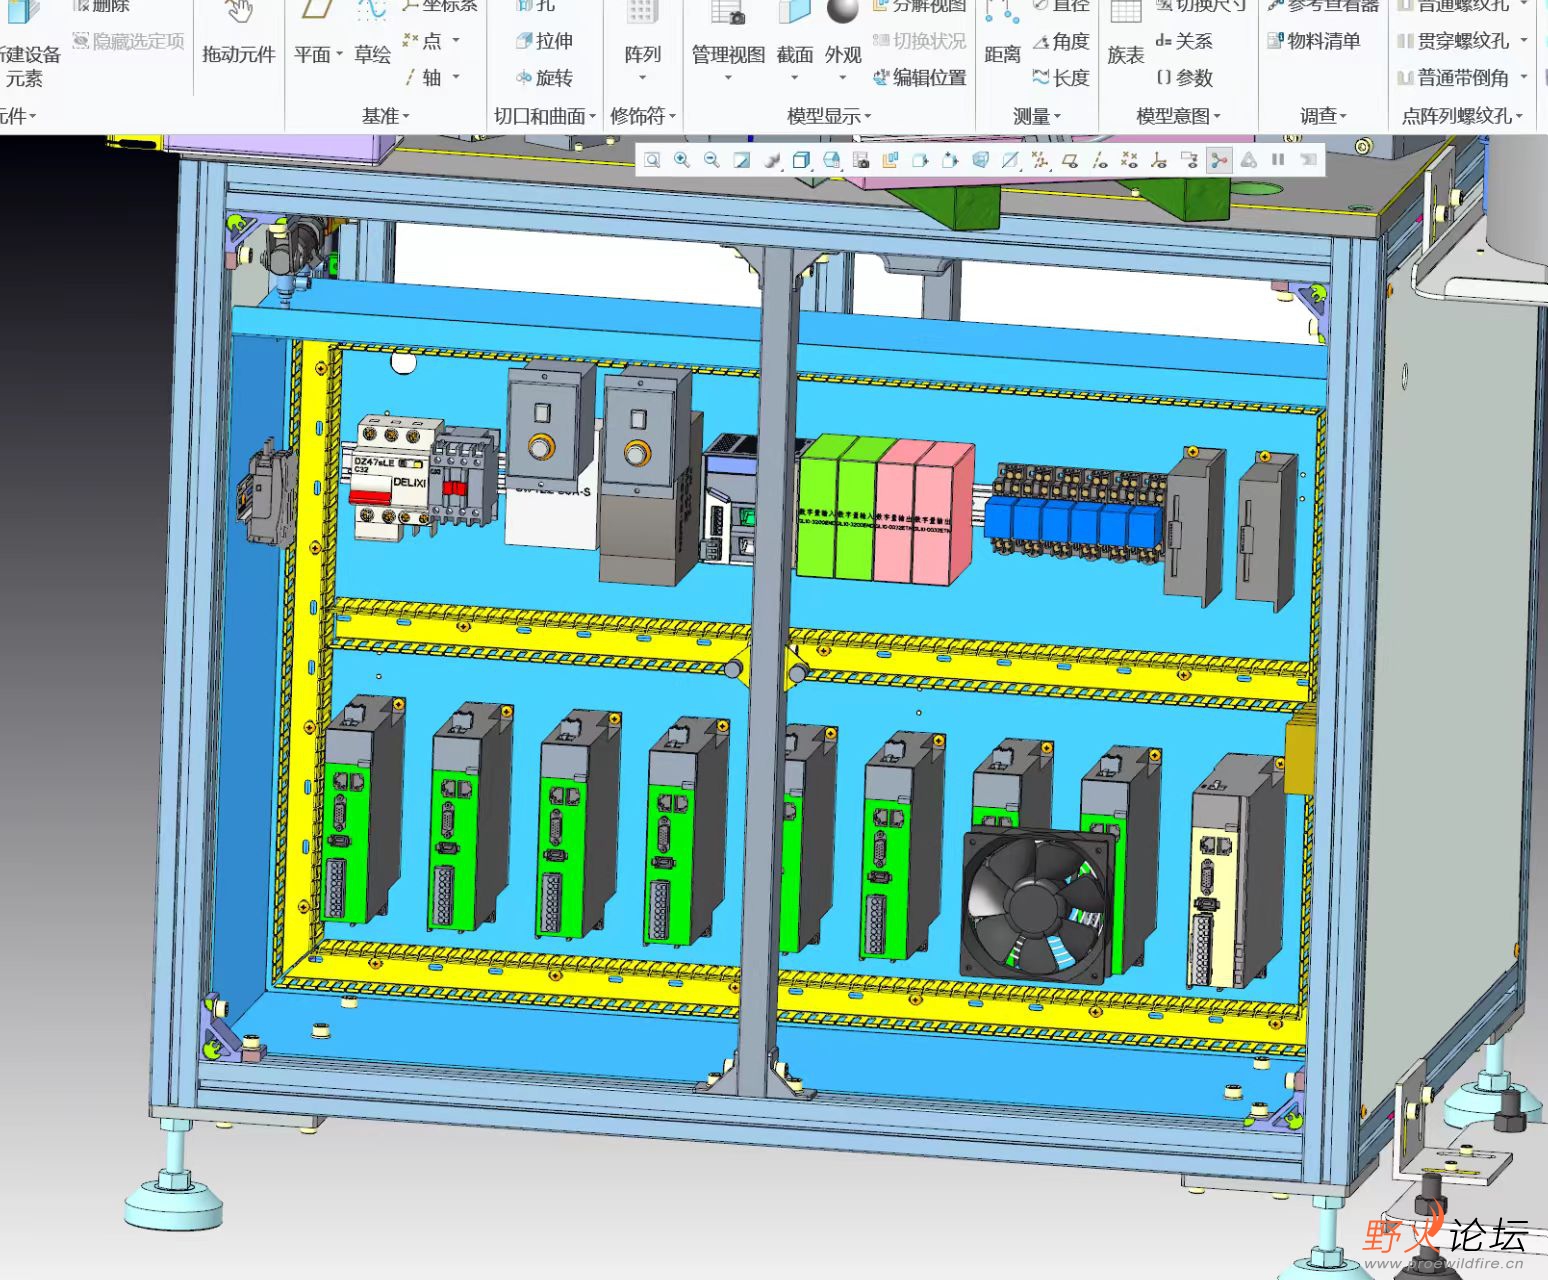Open the saved orientations icon
1548x1280 pixels.
831,160
